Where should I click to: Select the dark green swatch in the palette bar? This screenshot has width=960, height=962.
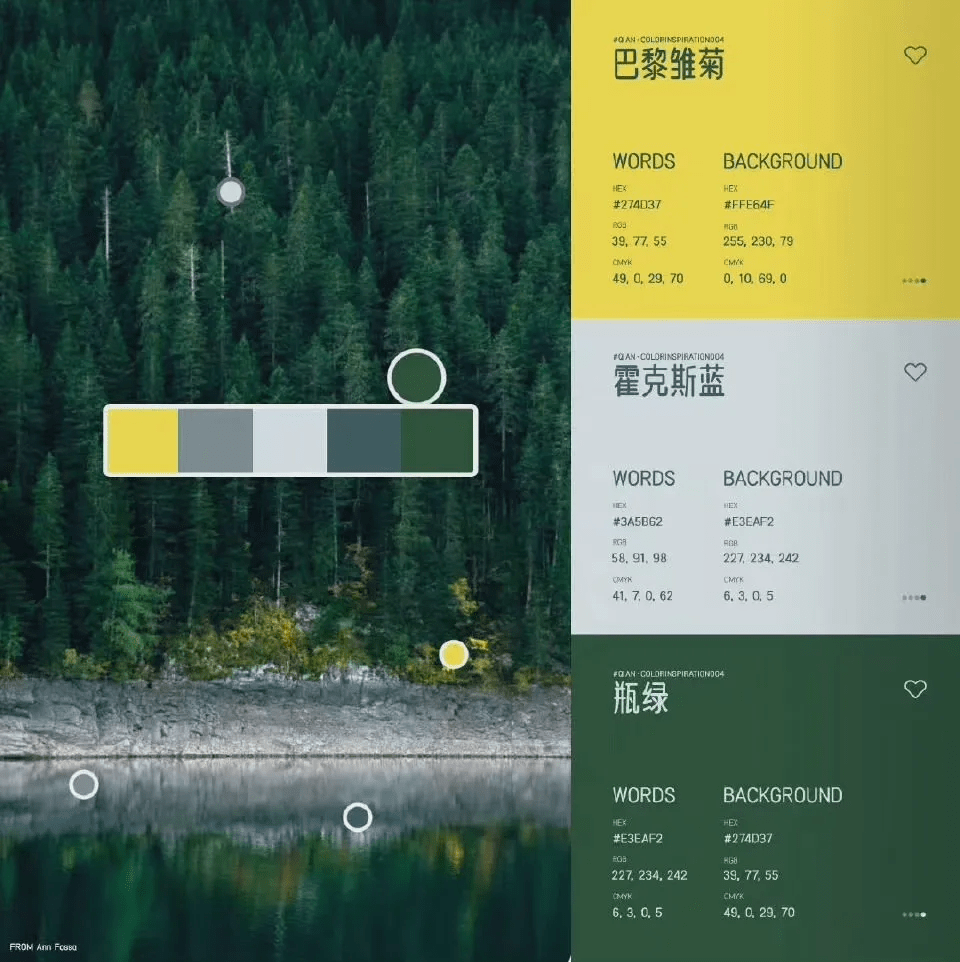coord(437,441)
